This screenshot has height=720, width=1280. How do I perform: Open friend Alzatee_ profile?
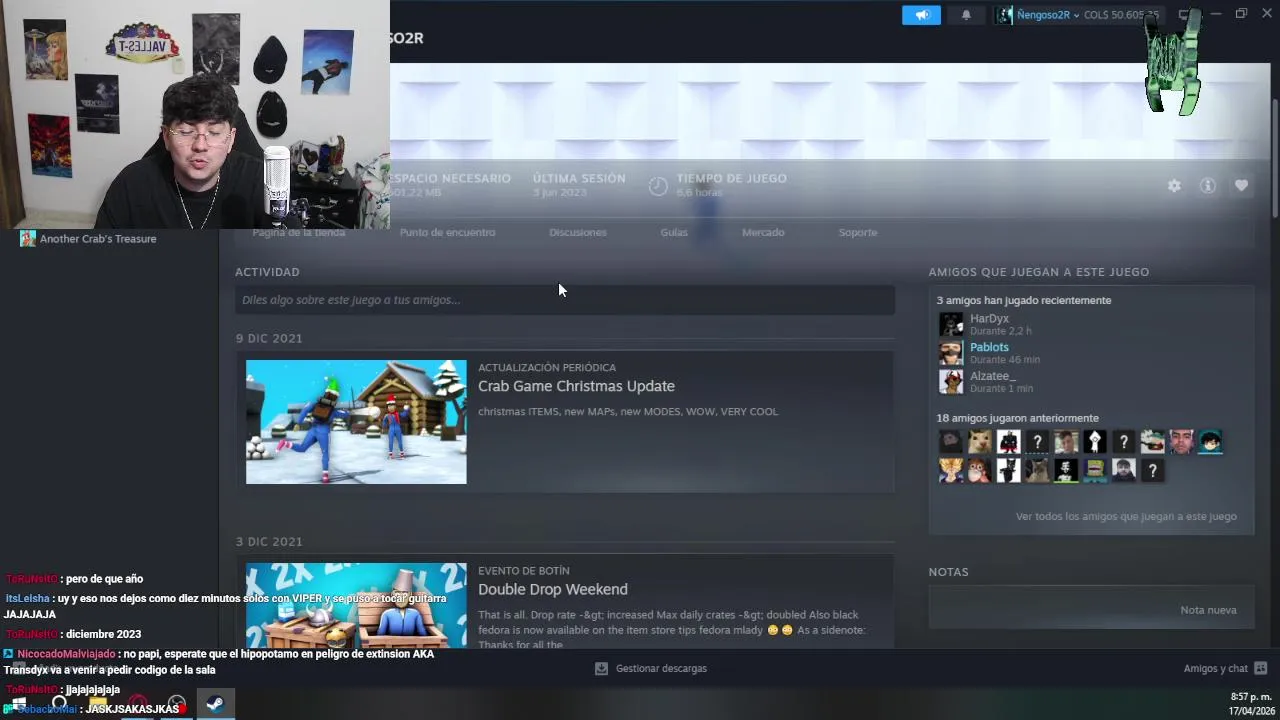point(992,376)
